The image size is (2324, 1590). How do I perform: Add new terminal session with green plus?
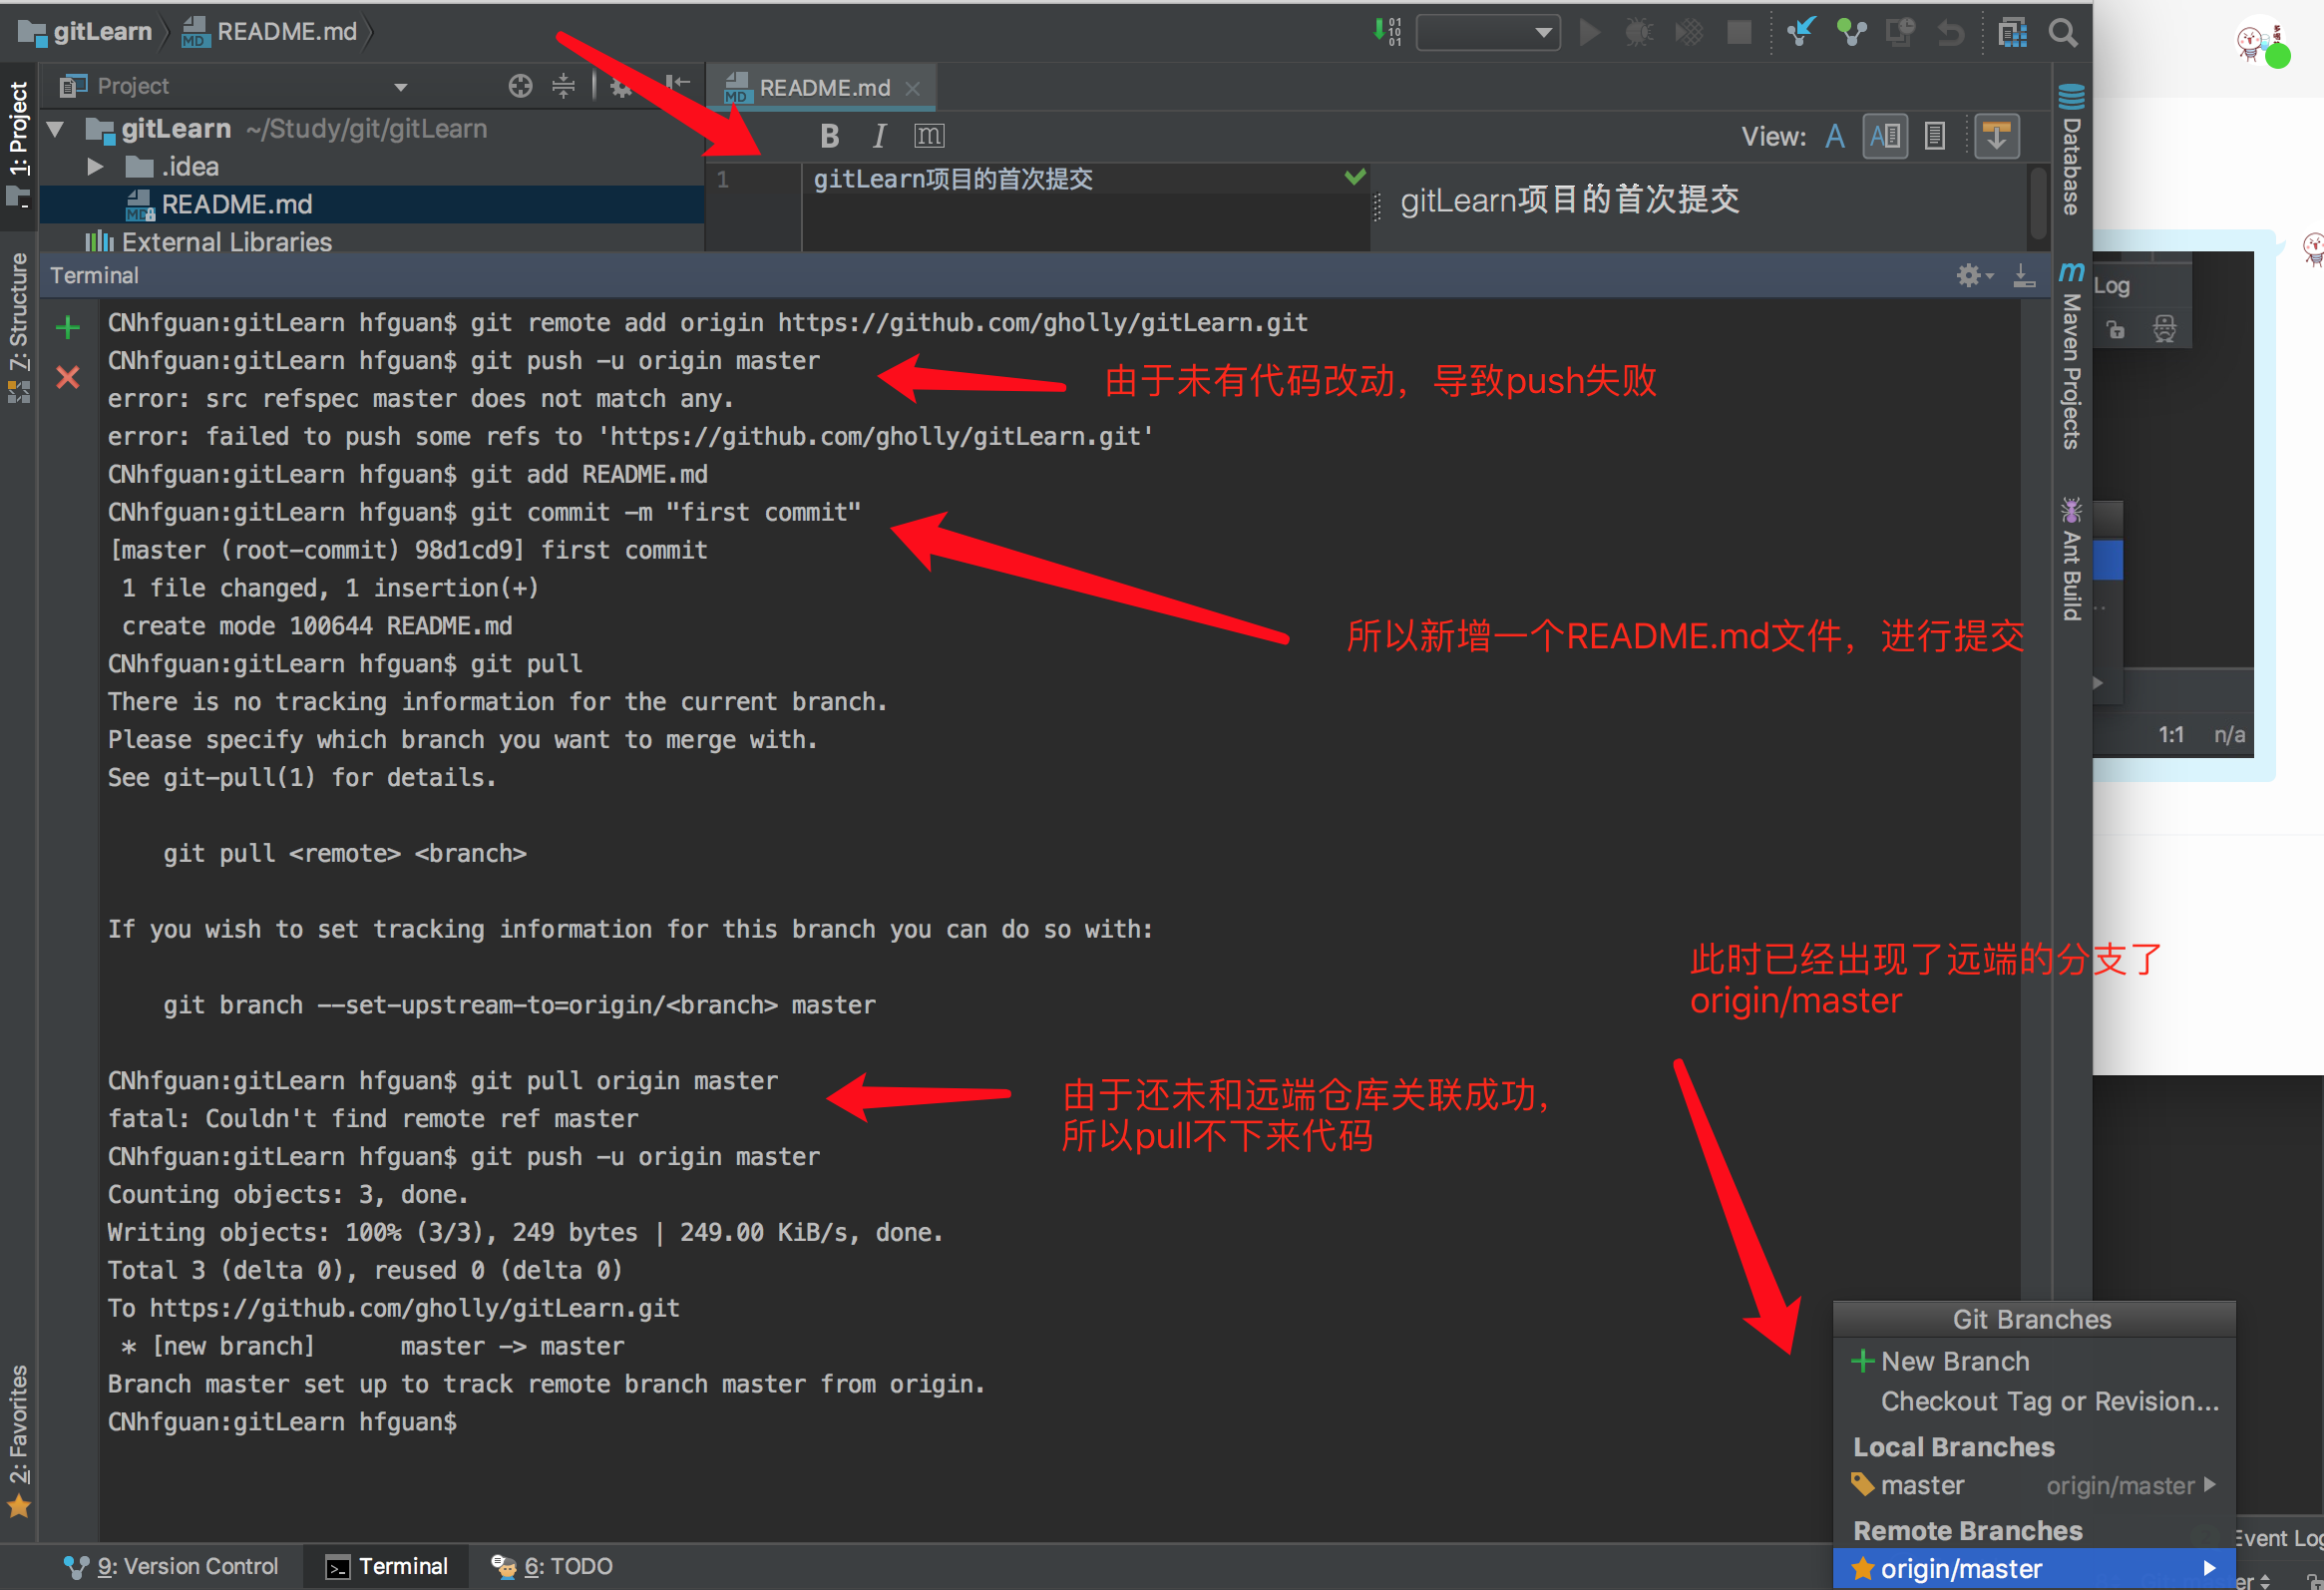(68, 327)
